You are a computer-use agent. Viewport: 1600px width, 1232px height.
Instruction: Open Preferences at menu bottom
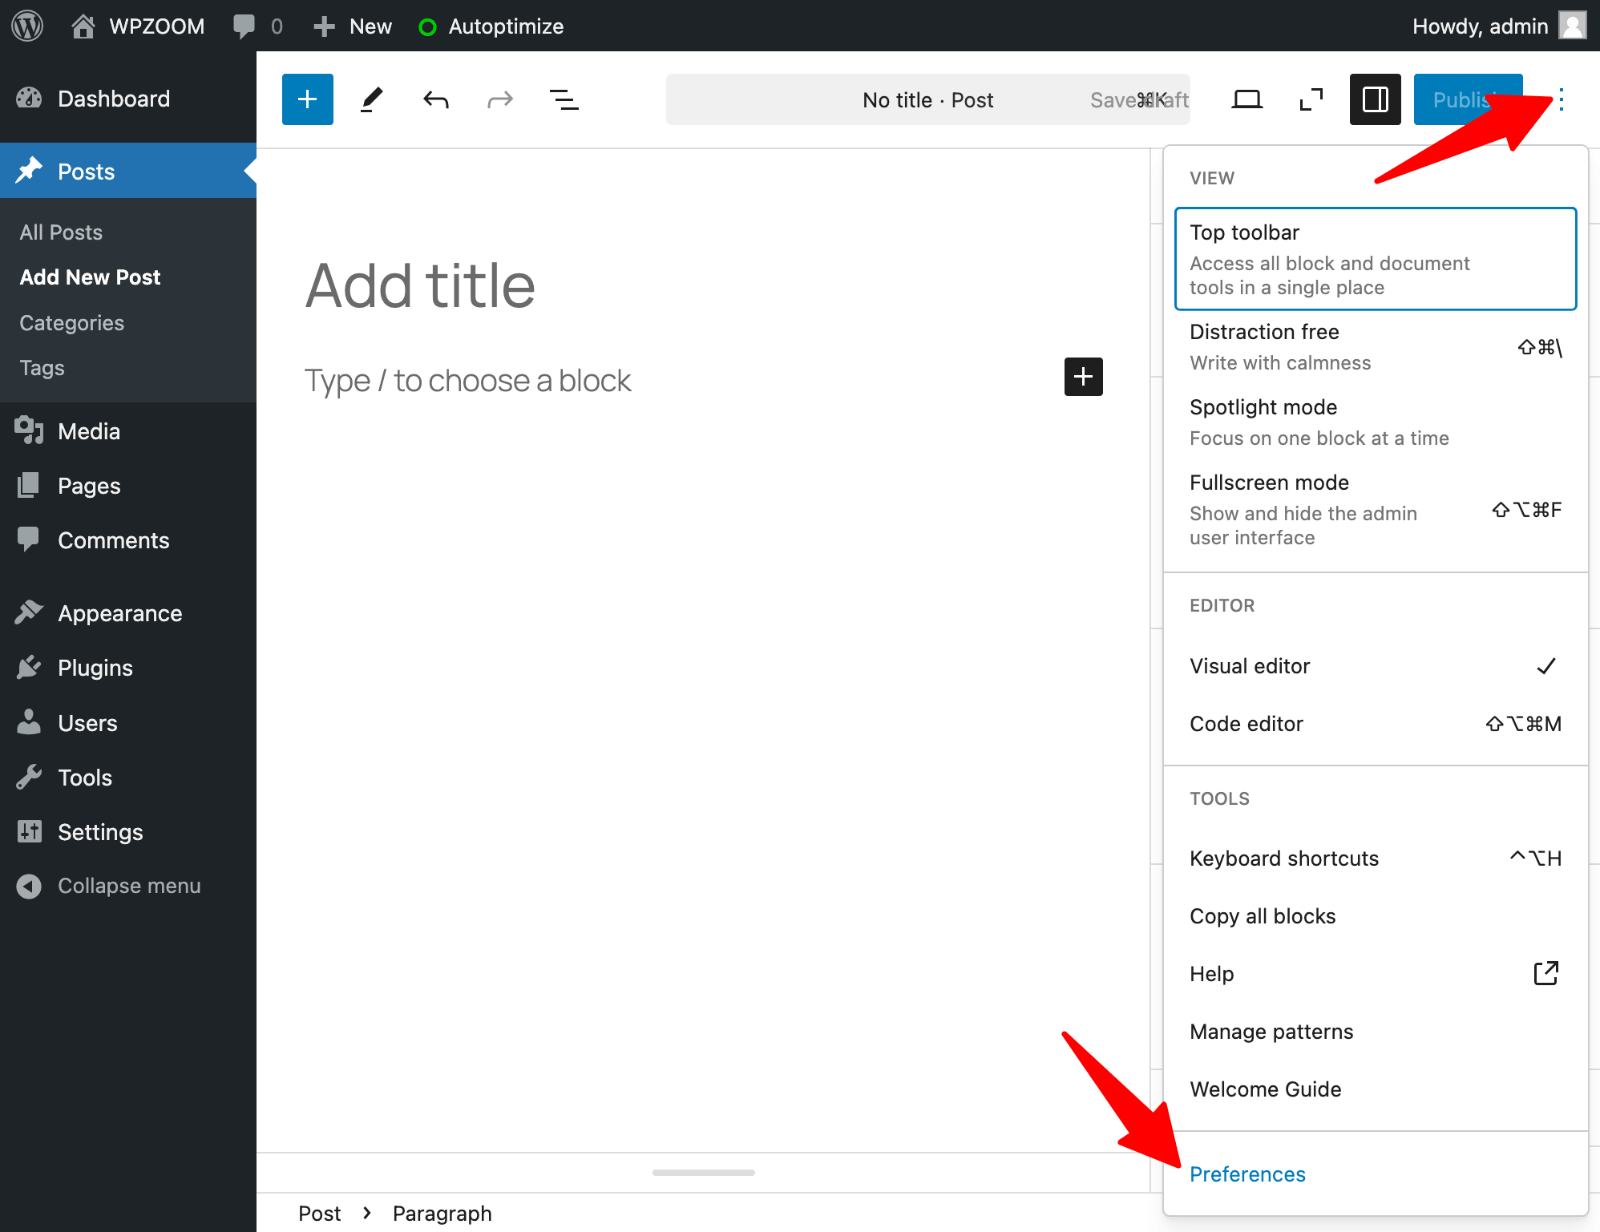(1376, 1174)
